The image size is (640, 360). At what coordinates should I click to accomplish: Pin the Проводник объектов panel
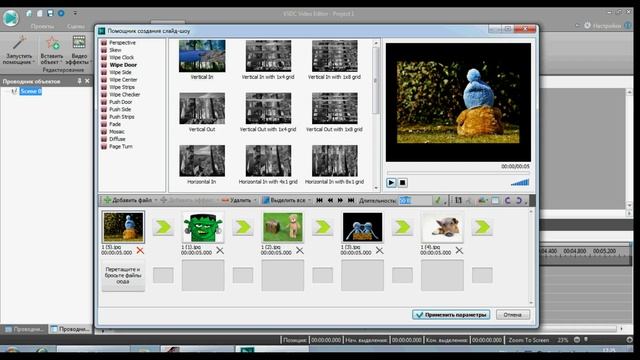[79, 81]
